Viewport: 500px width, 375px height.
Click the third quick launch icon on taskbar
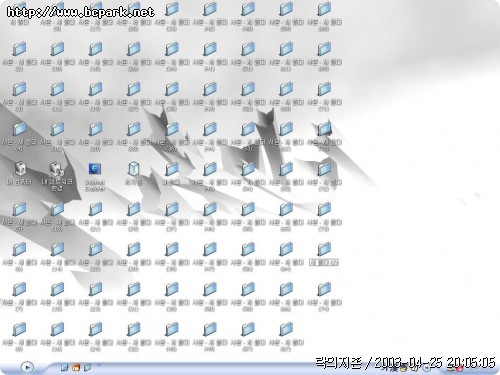87,368
